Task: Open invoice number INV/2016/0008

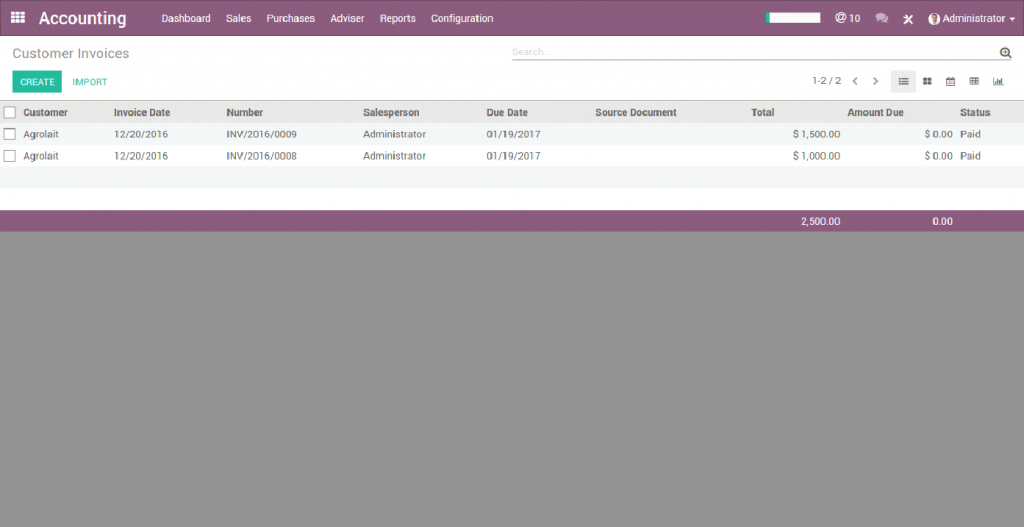Action: [261, 155]
